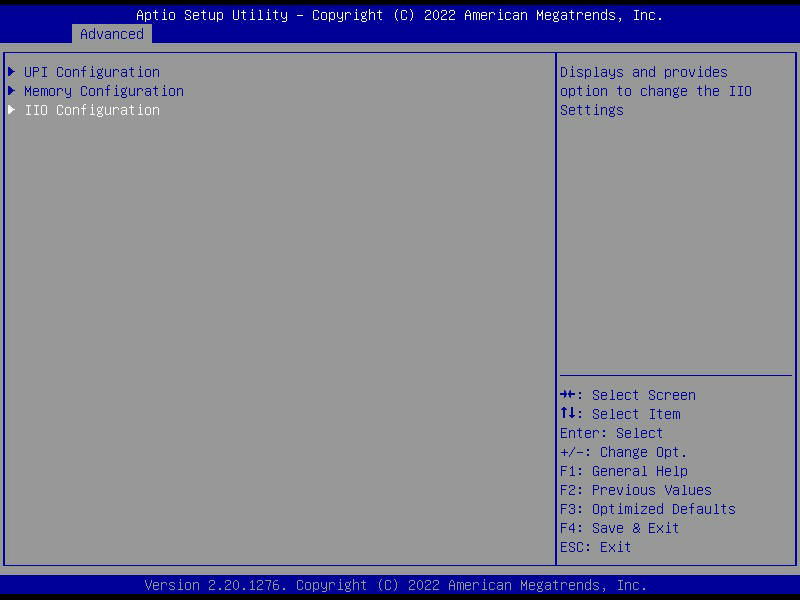The image size is (800, 600).
Task: Click the +/-: Change Opt. hint
Action: click(x=623, y=452)
